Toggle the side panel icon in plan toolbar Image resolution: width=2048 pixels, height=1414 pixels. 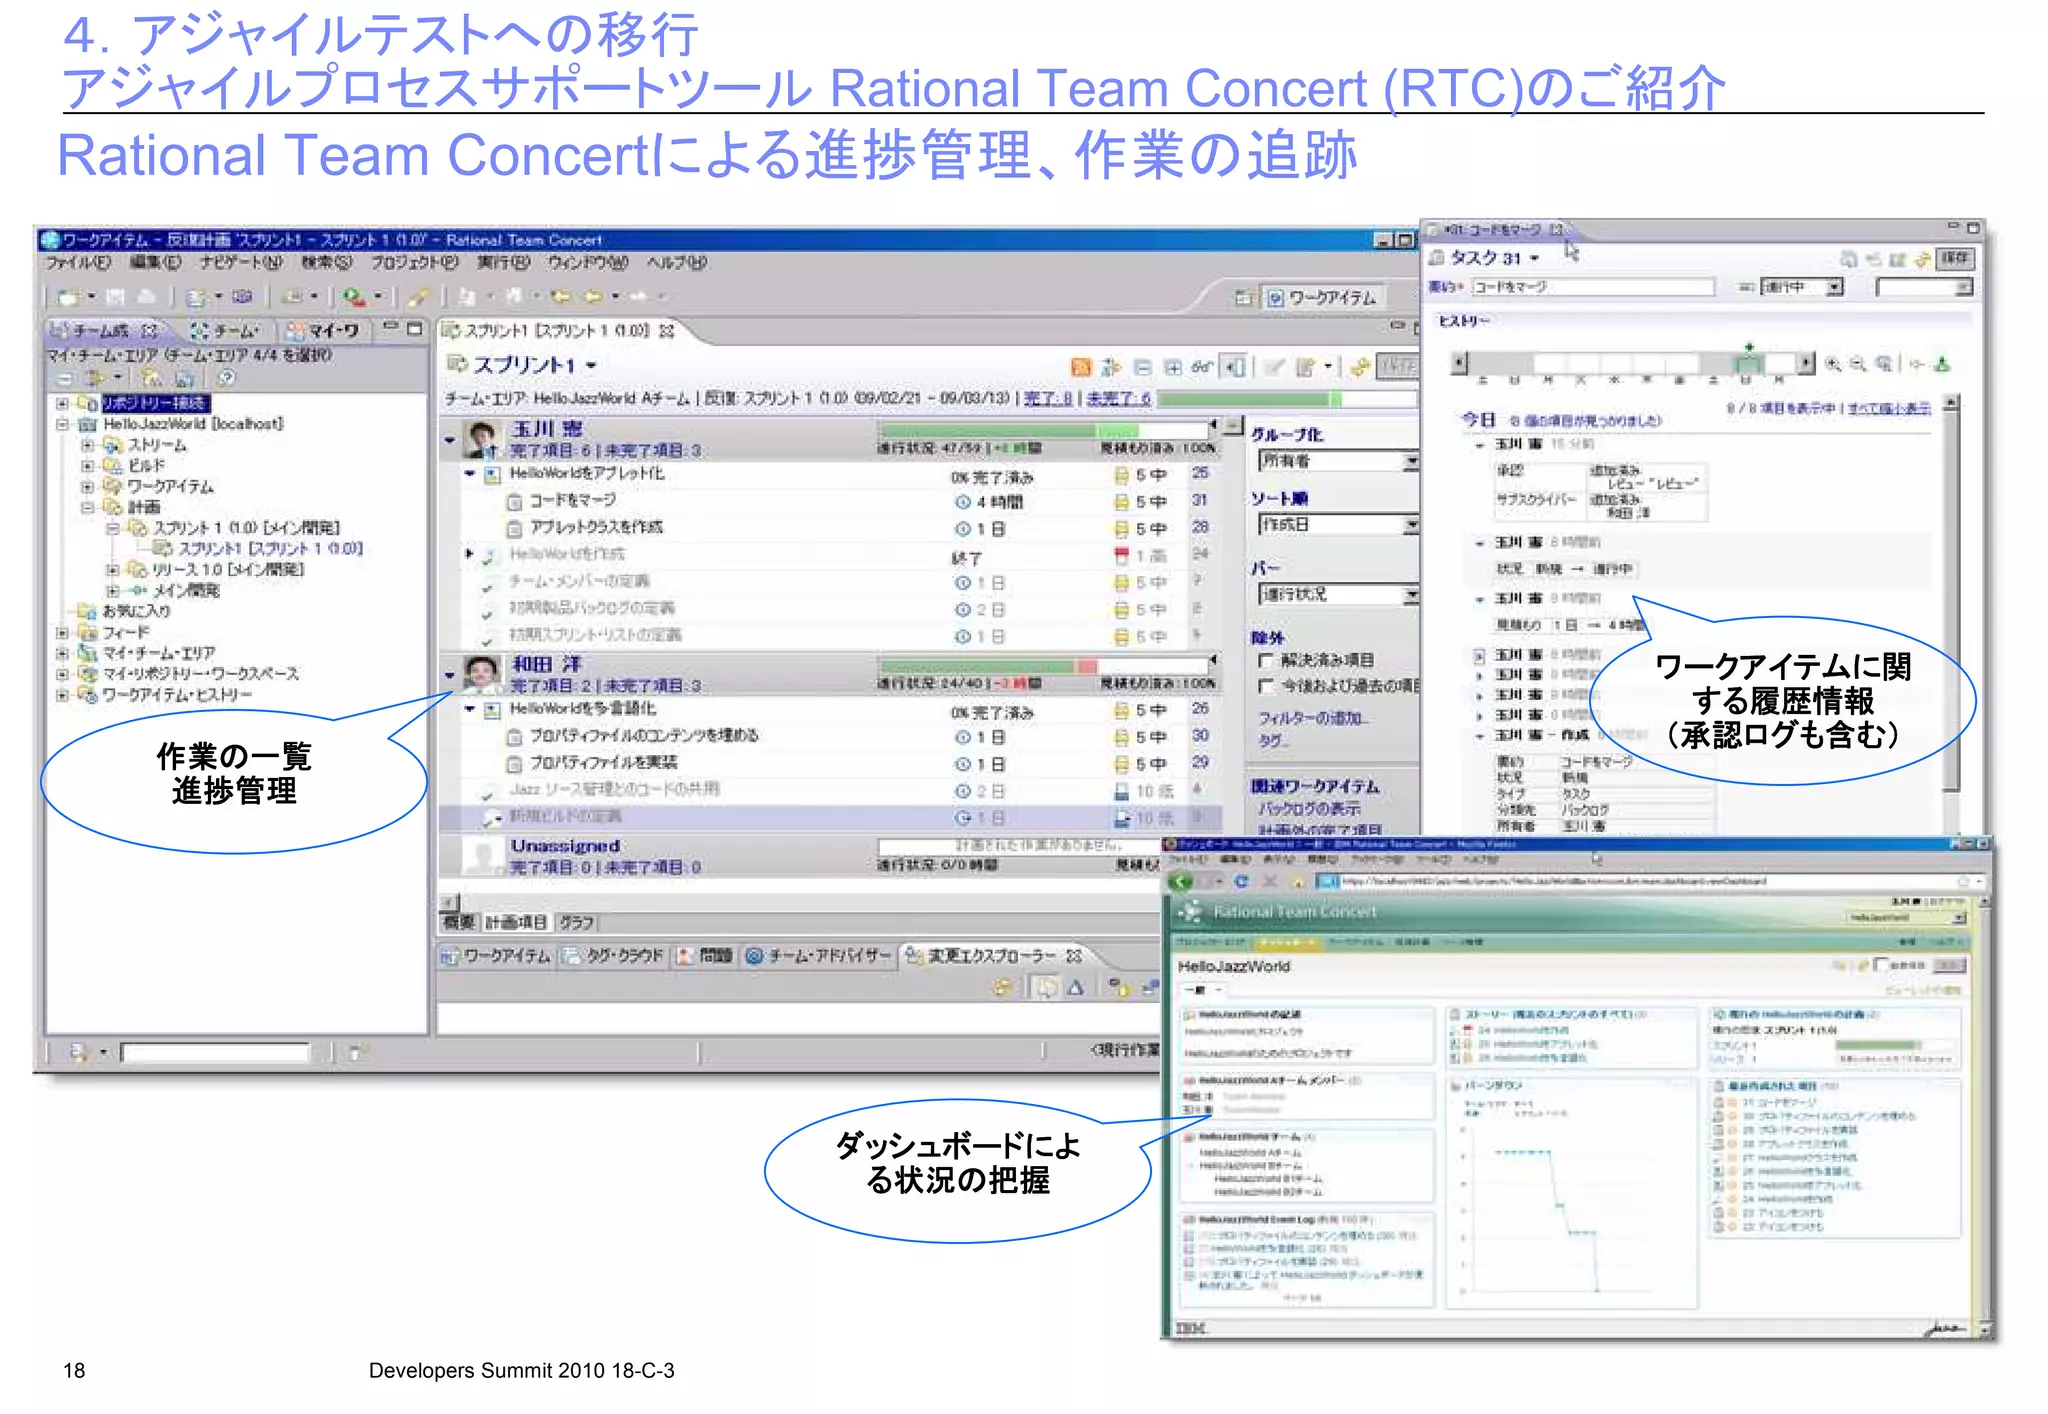[x=1235, y=367]
